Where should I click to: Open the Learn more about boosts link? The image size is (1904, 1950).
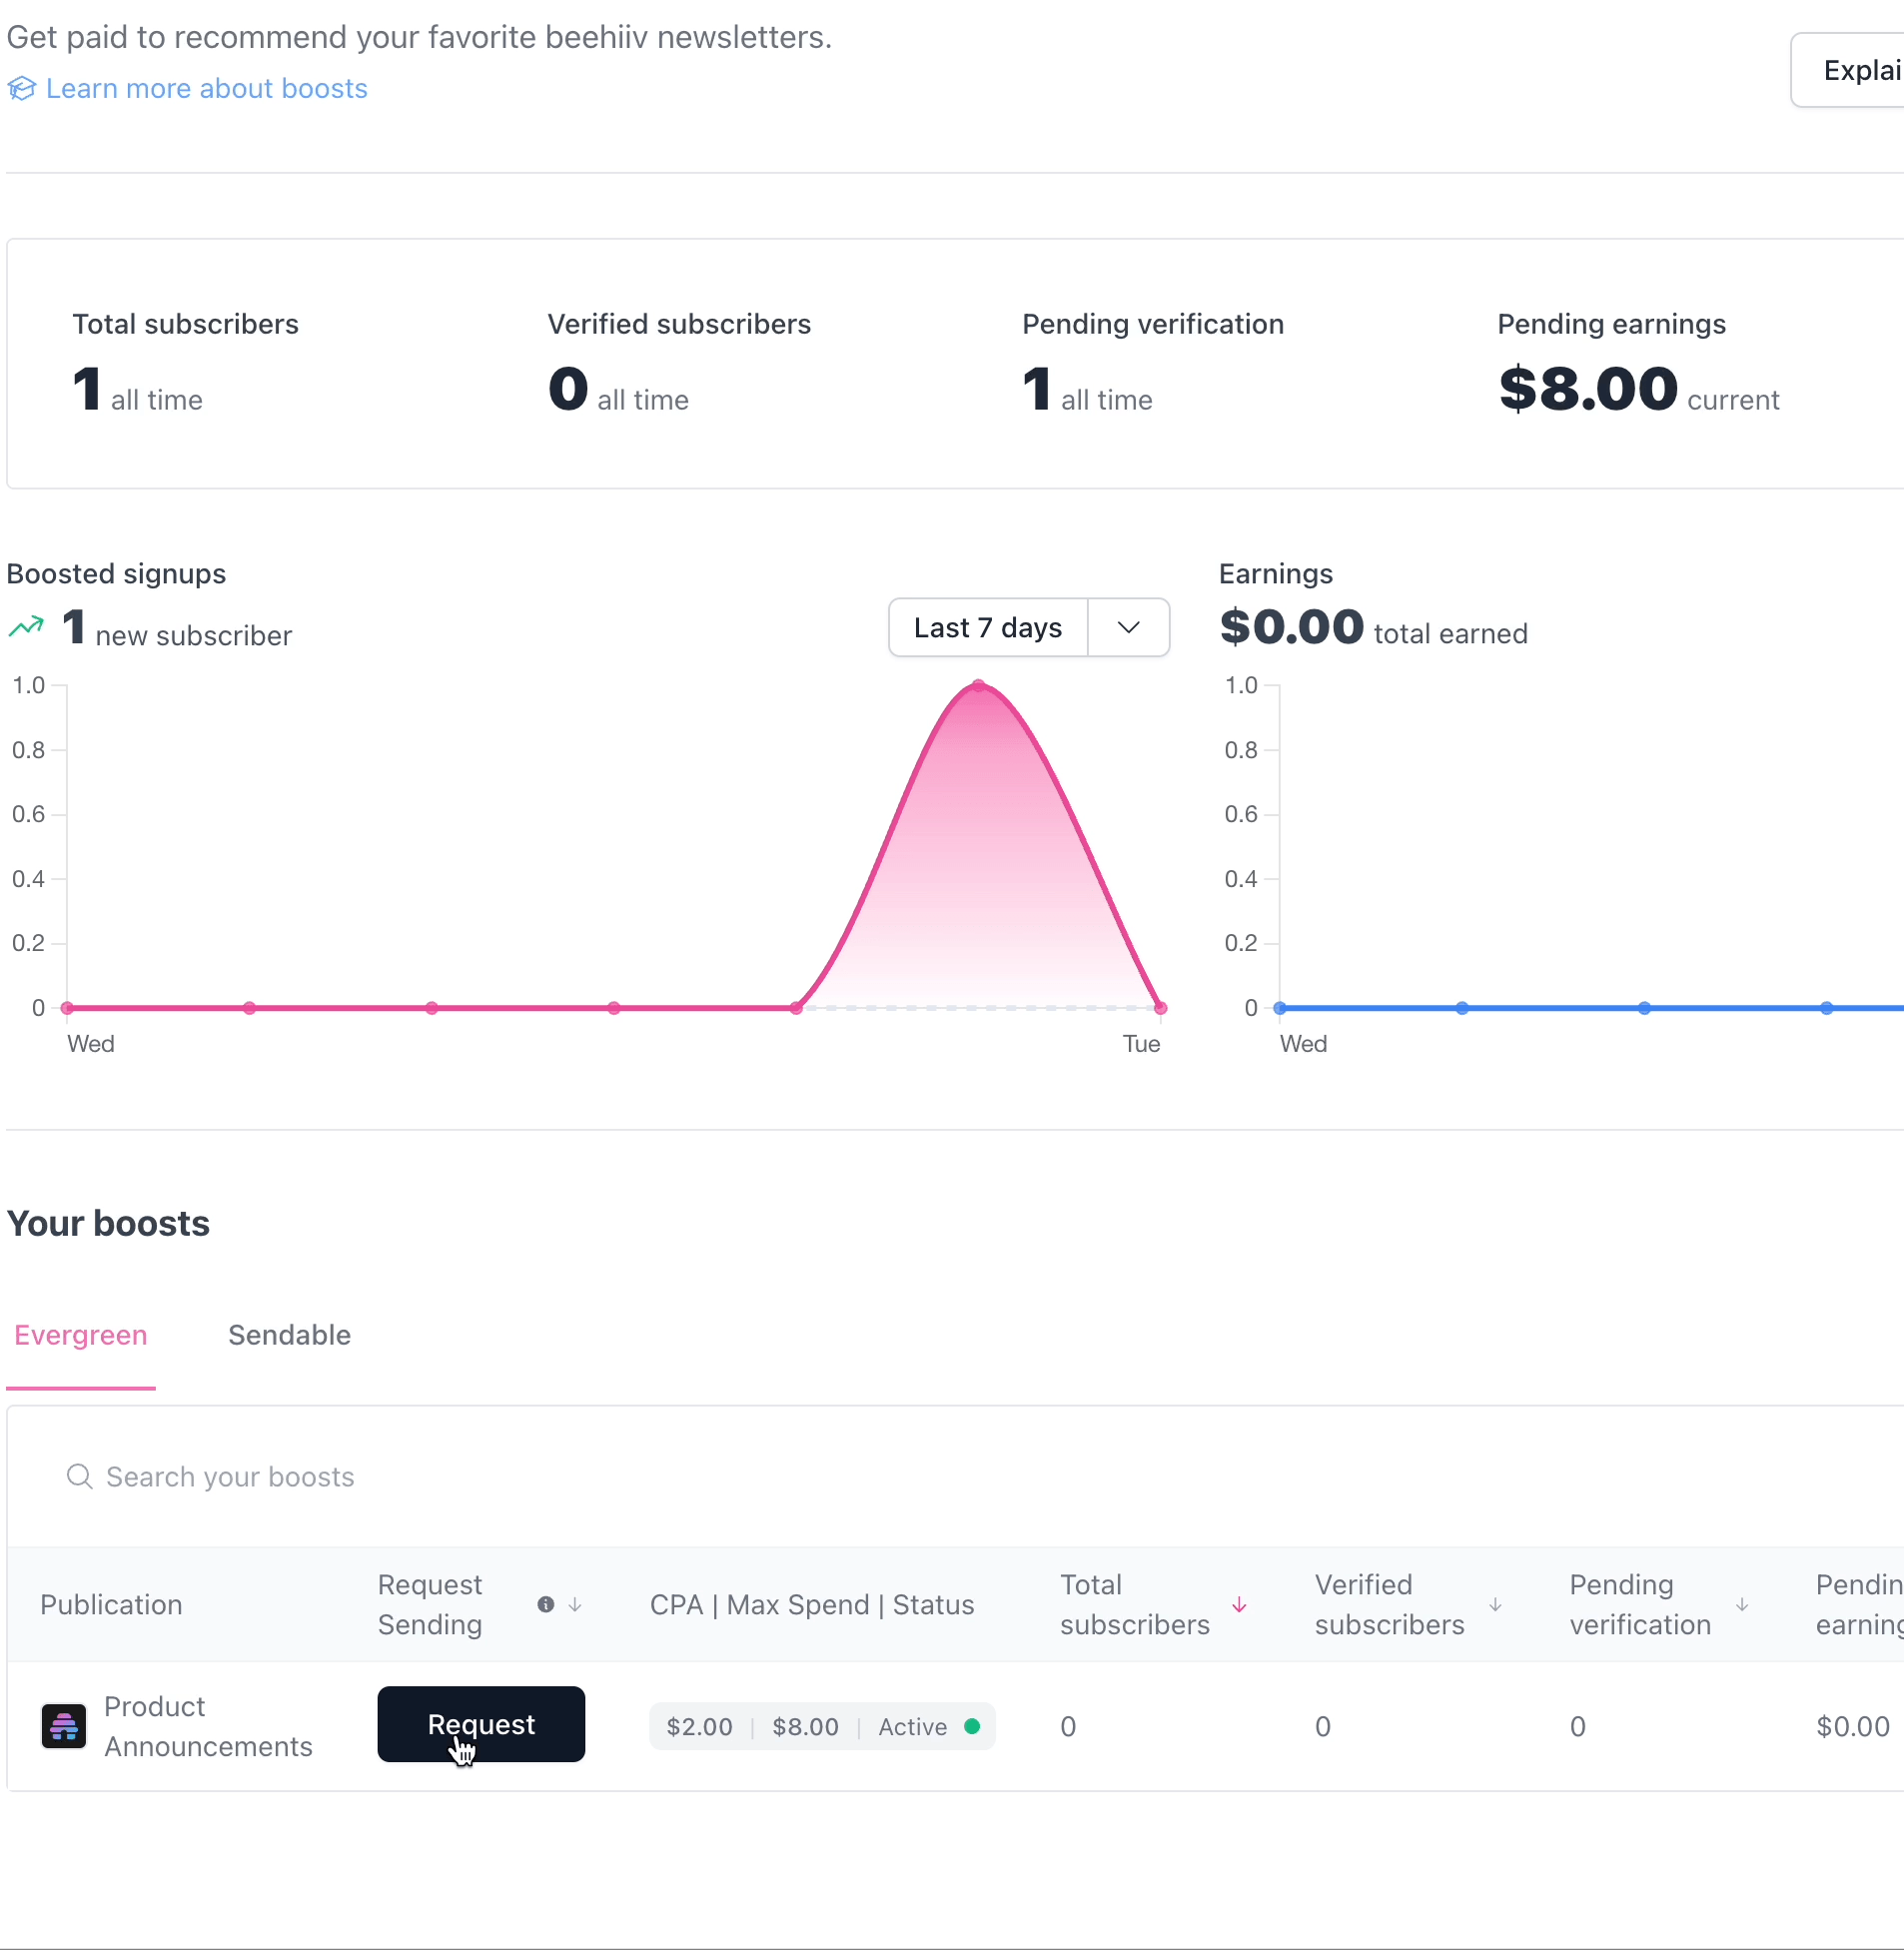click(206, 89)
